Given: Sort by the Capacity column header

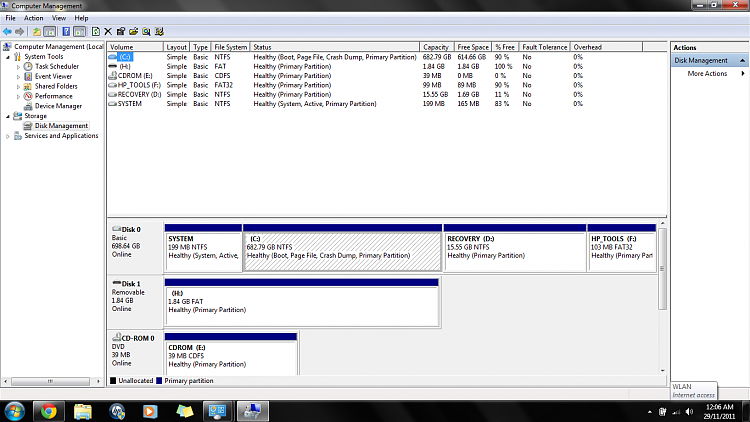Looking at the screenshot, I should (436, 47).
